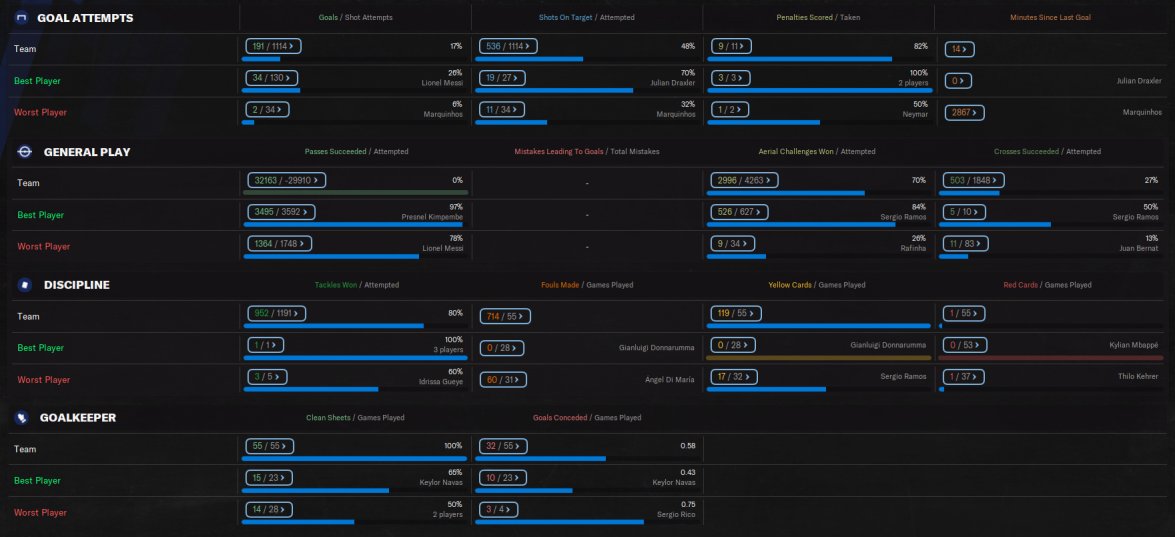Open worst player goals 2 / 34

[x=267, y=110]
